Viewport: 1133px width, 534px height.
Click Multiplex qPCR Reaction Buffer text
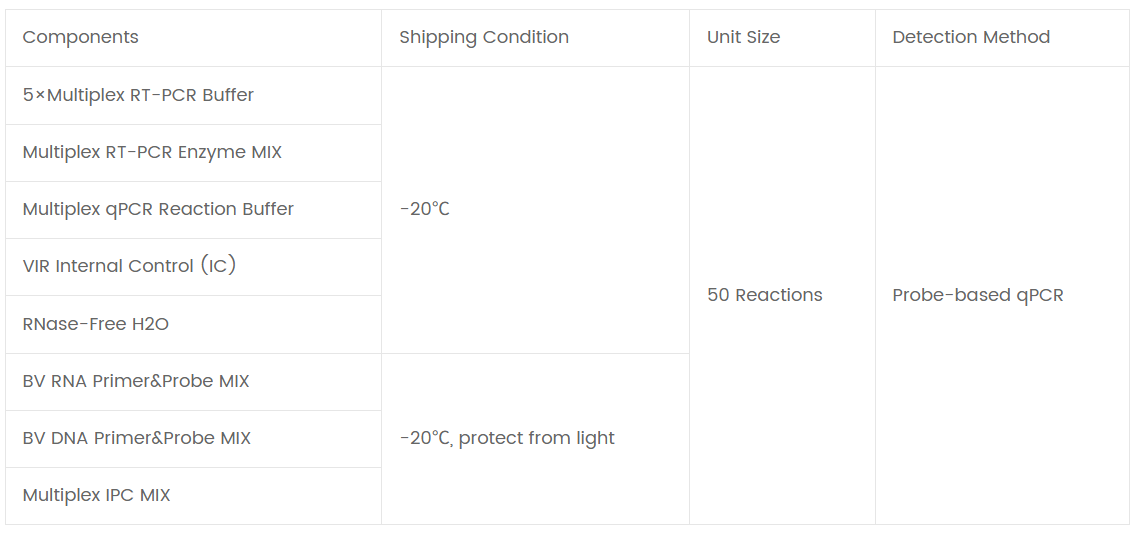(158, 210)
